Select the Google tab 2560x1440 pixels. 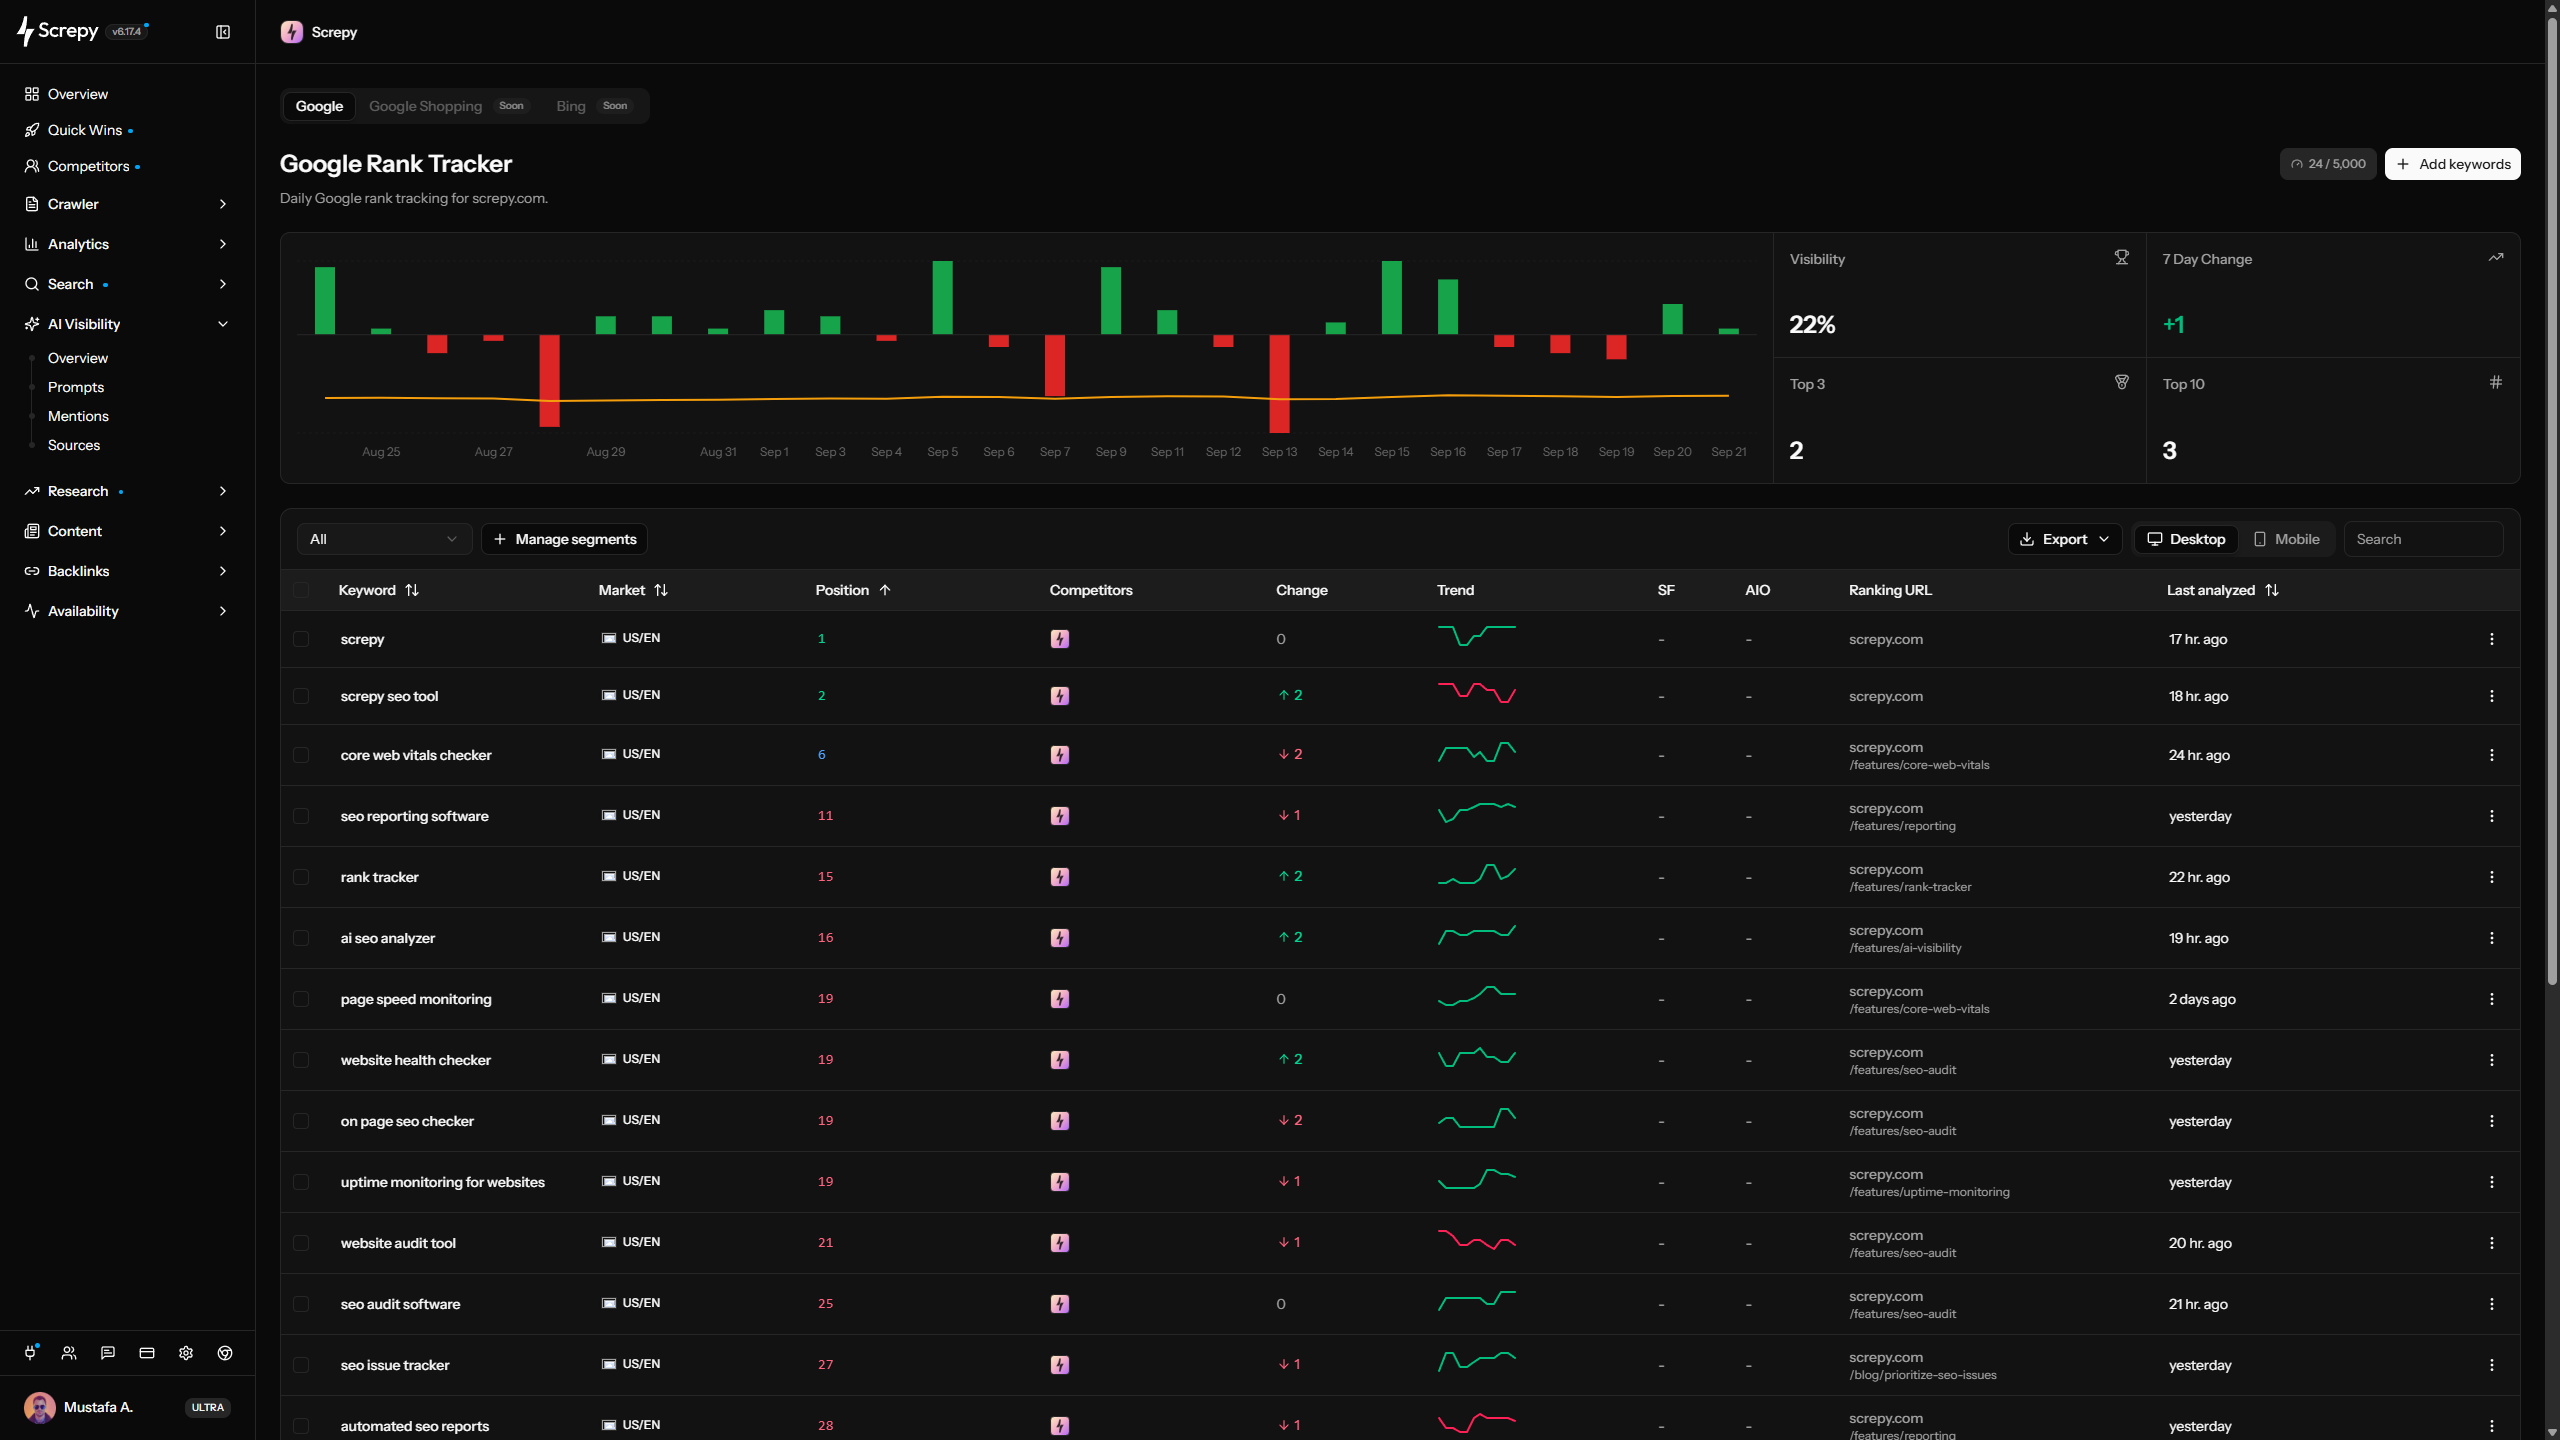point(319,106)
